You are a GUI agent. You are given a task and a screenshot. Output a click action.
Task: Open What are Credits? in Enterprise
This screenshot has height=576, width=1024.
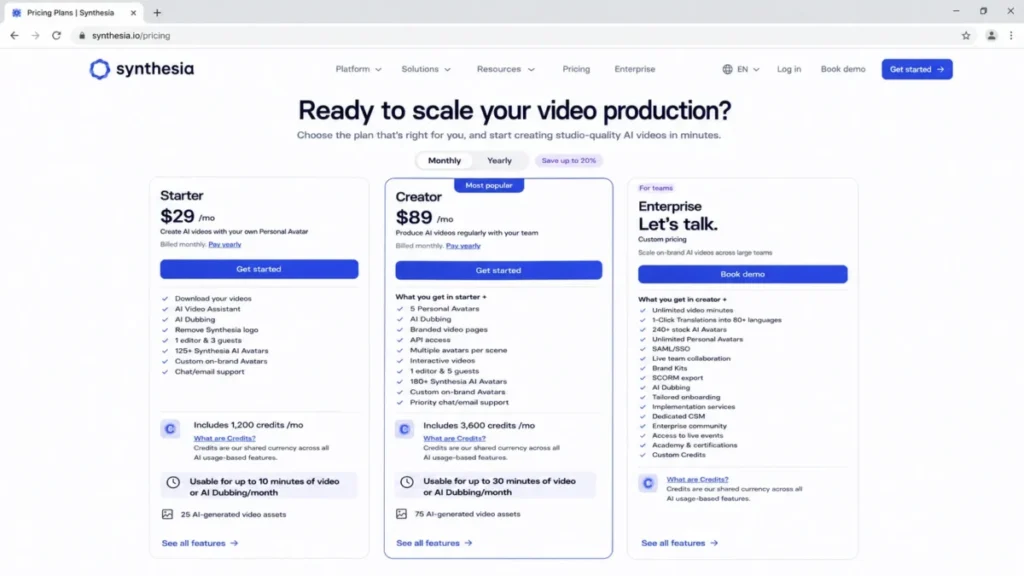(x=697, y=479)
